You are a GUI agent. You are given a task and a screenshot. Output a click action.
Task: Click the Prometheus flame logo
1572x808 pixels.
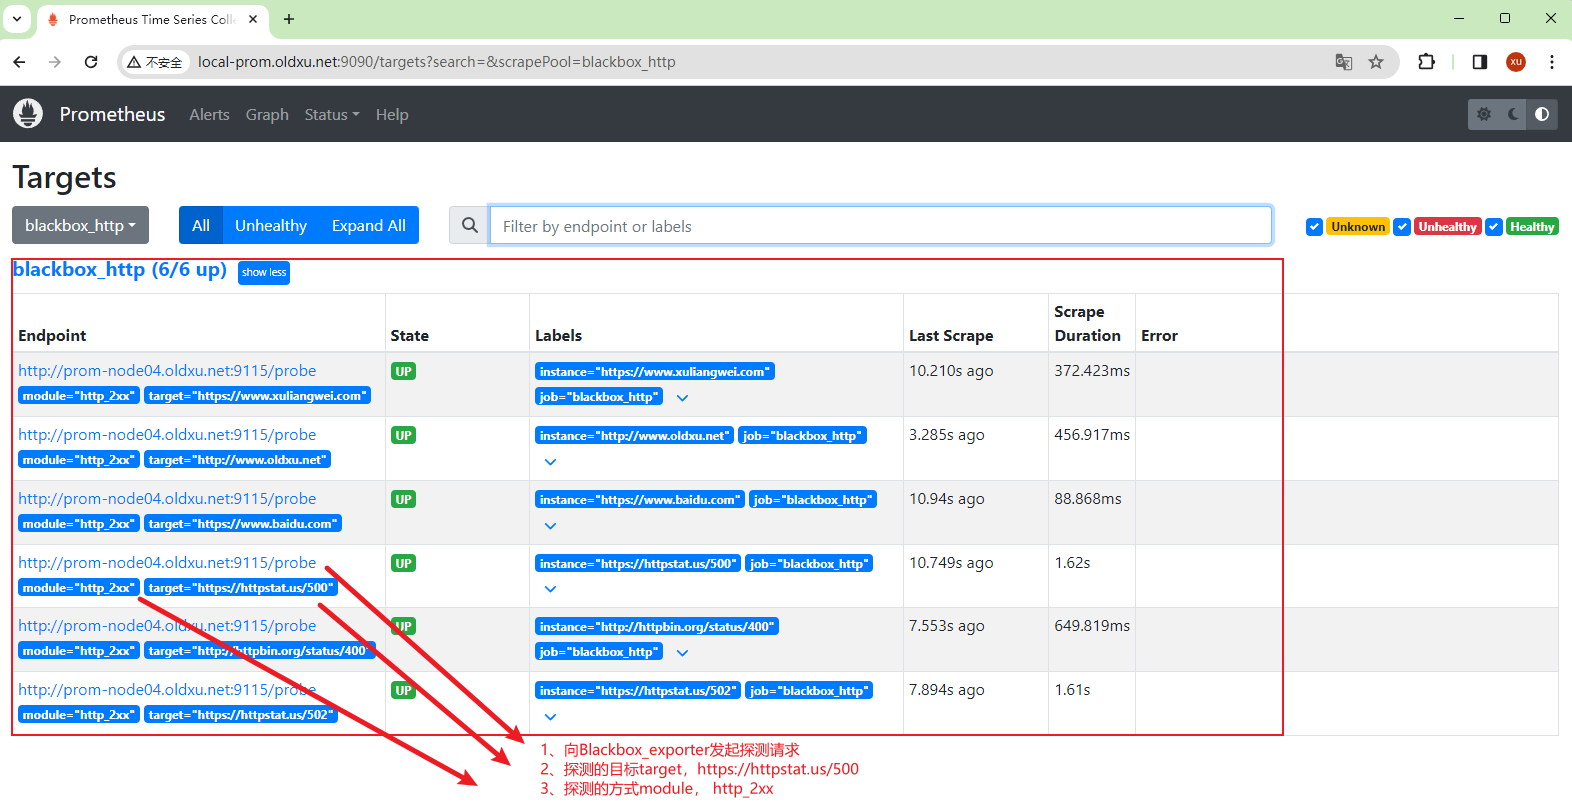(28, 113)
